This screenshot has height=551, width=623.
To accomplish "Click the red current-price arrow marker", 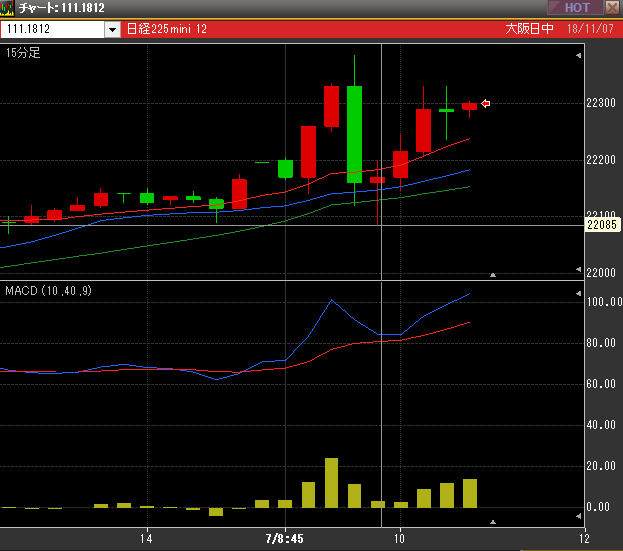I will (x=486, y=103).
